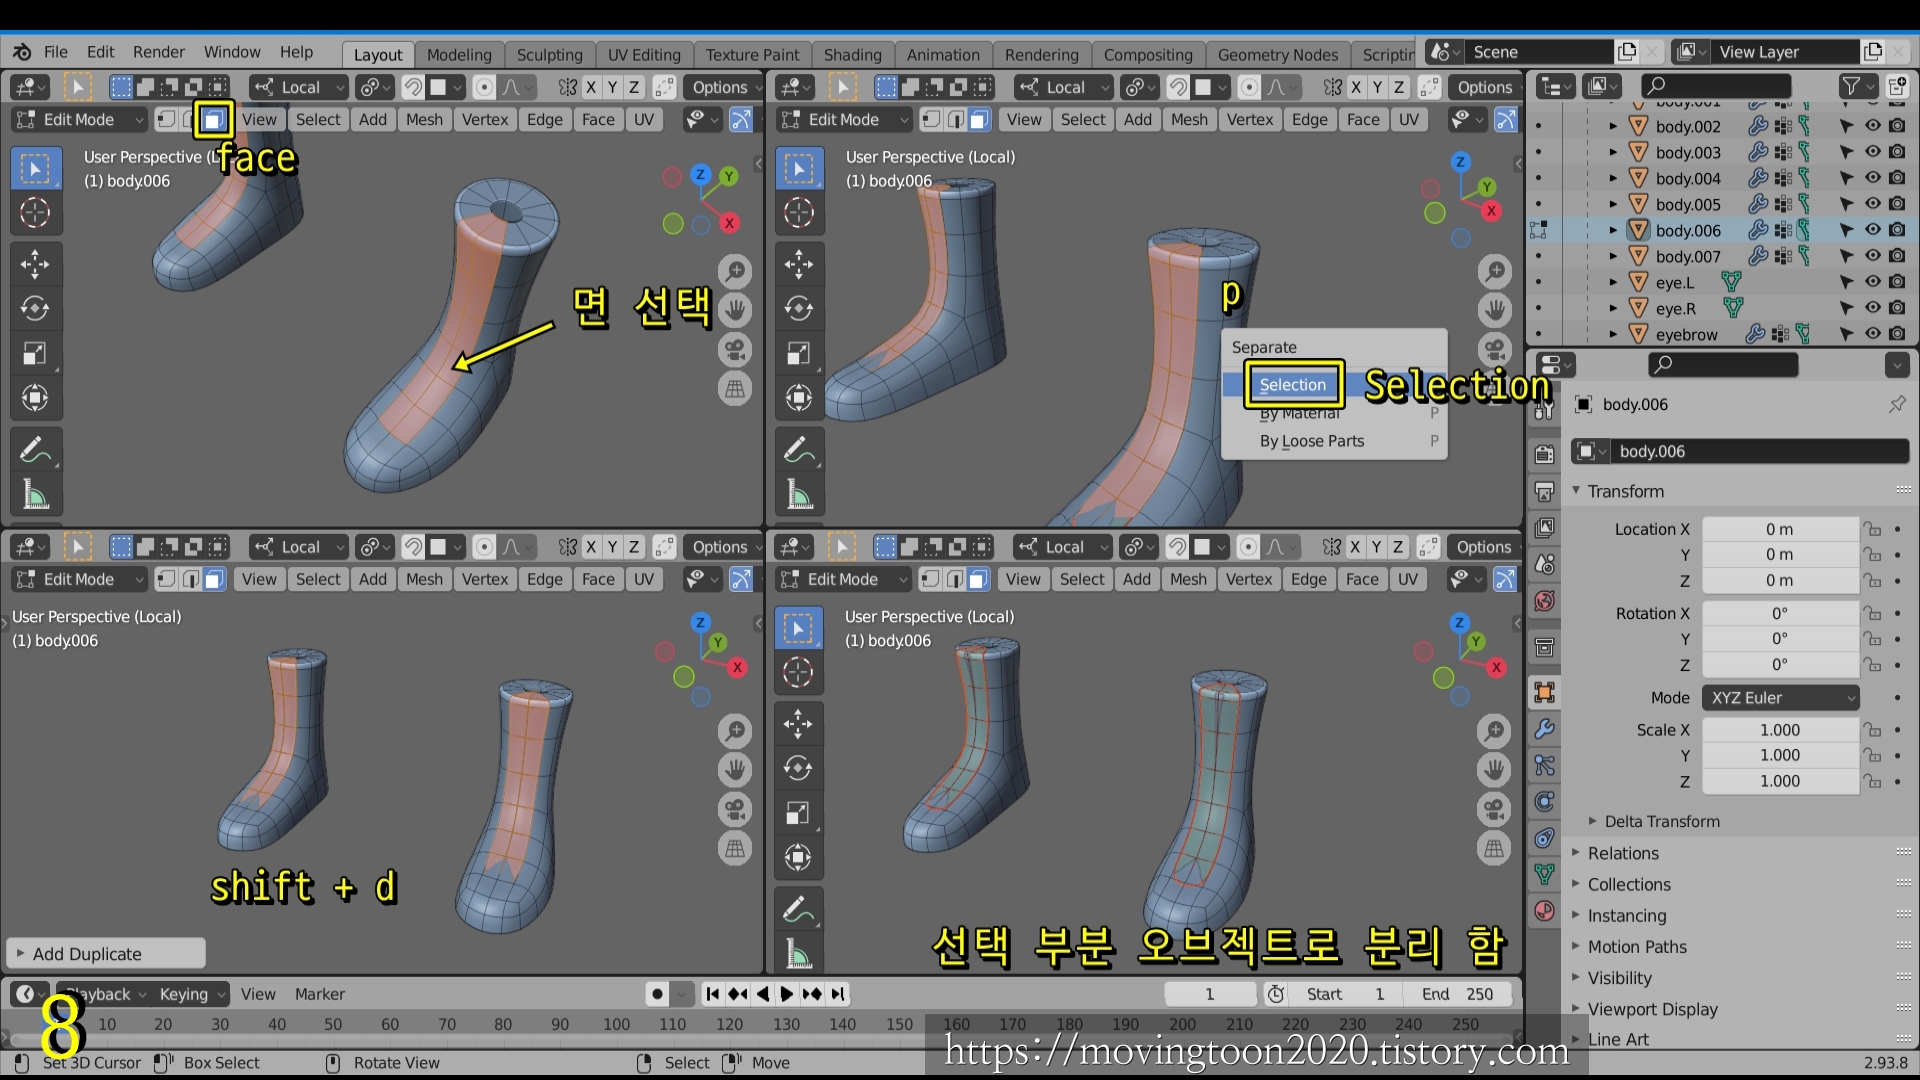The image size is (1920, 1080).
Task: Switch to the Sculpting workspace tab
Action: pos(549,55)
